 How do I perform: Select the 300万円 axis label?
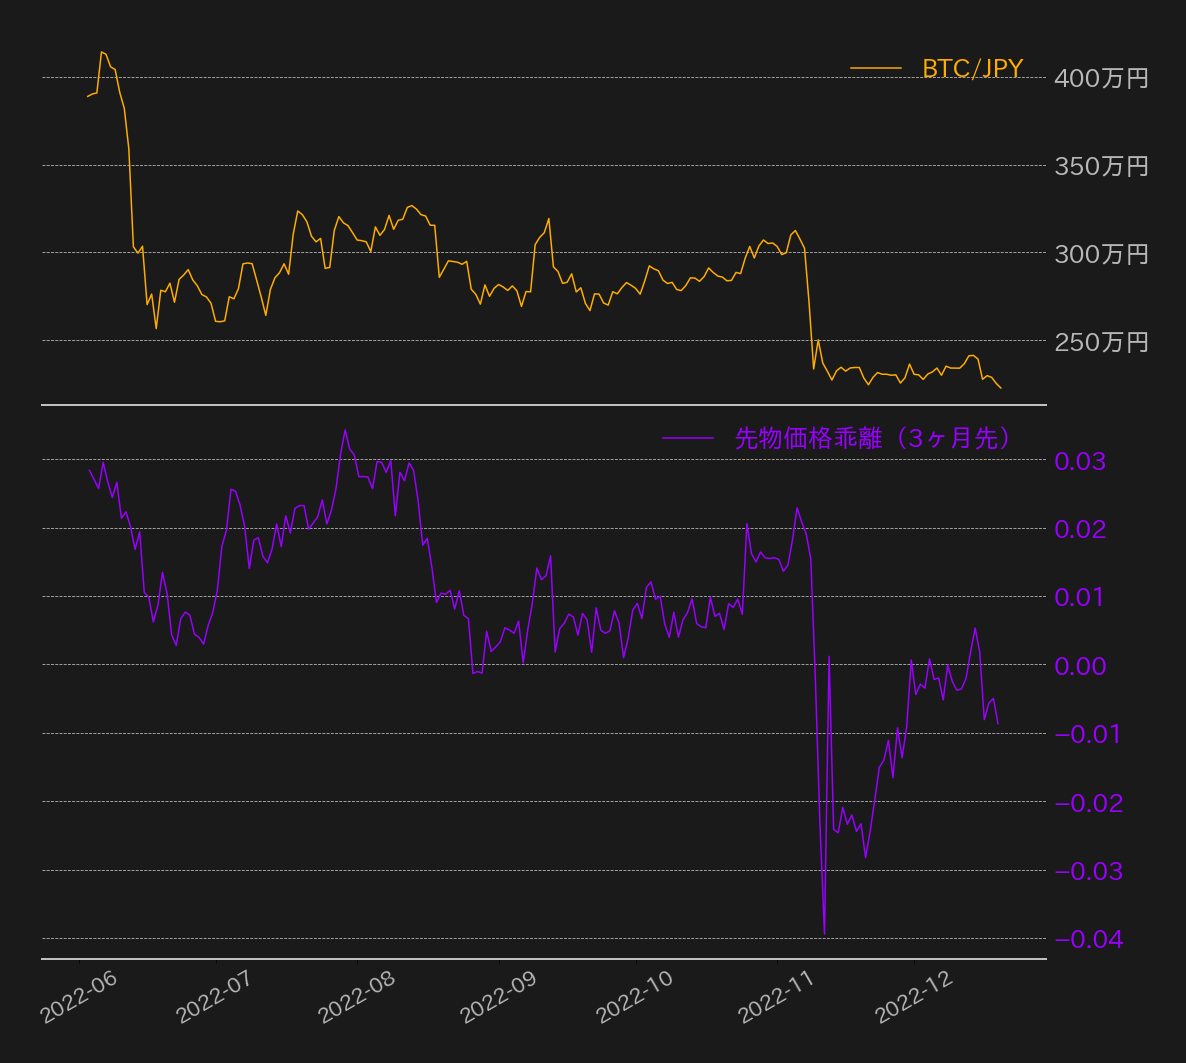[x=1101, y=253]
